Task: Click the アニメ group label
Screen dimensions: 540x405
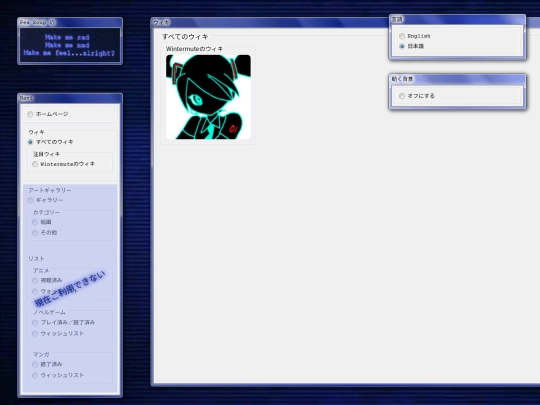Action: tap(41, 271)
